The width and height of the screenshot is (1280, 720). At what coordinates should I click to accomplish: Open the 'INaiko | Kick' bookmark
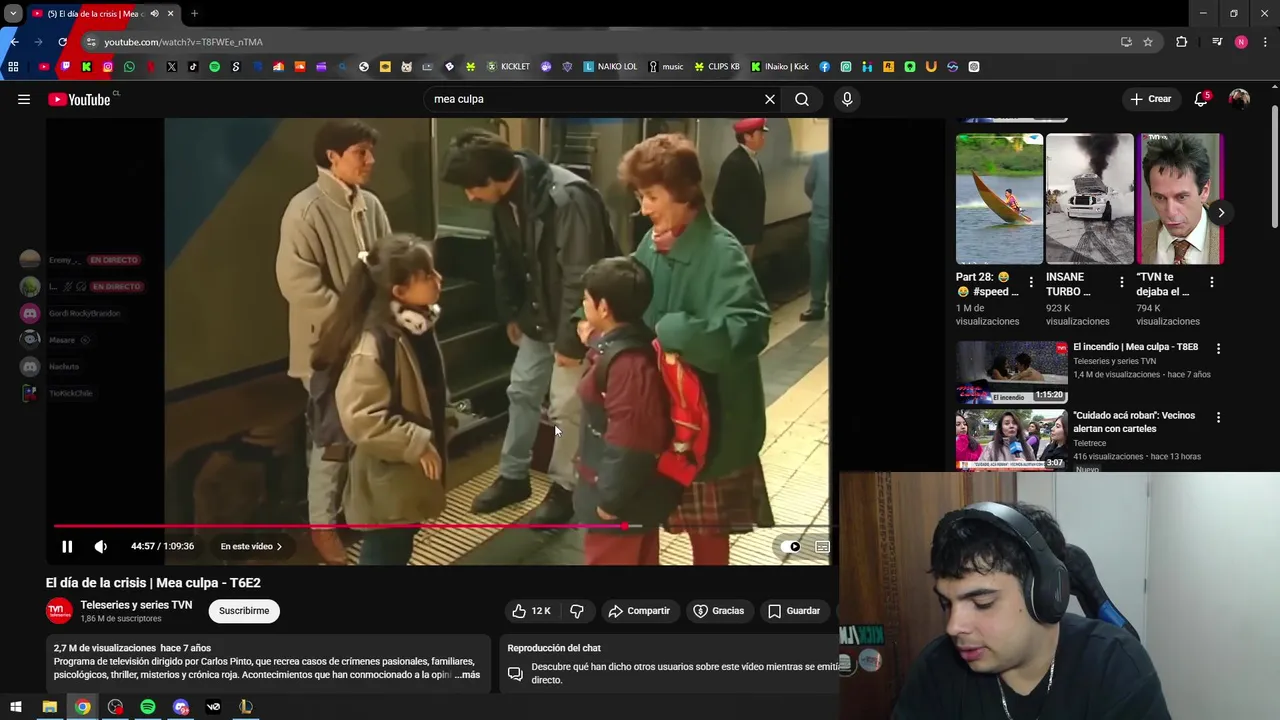[x=780, y=67]
